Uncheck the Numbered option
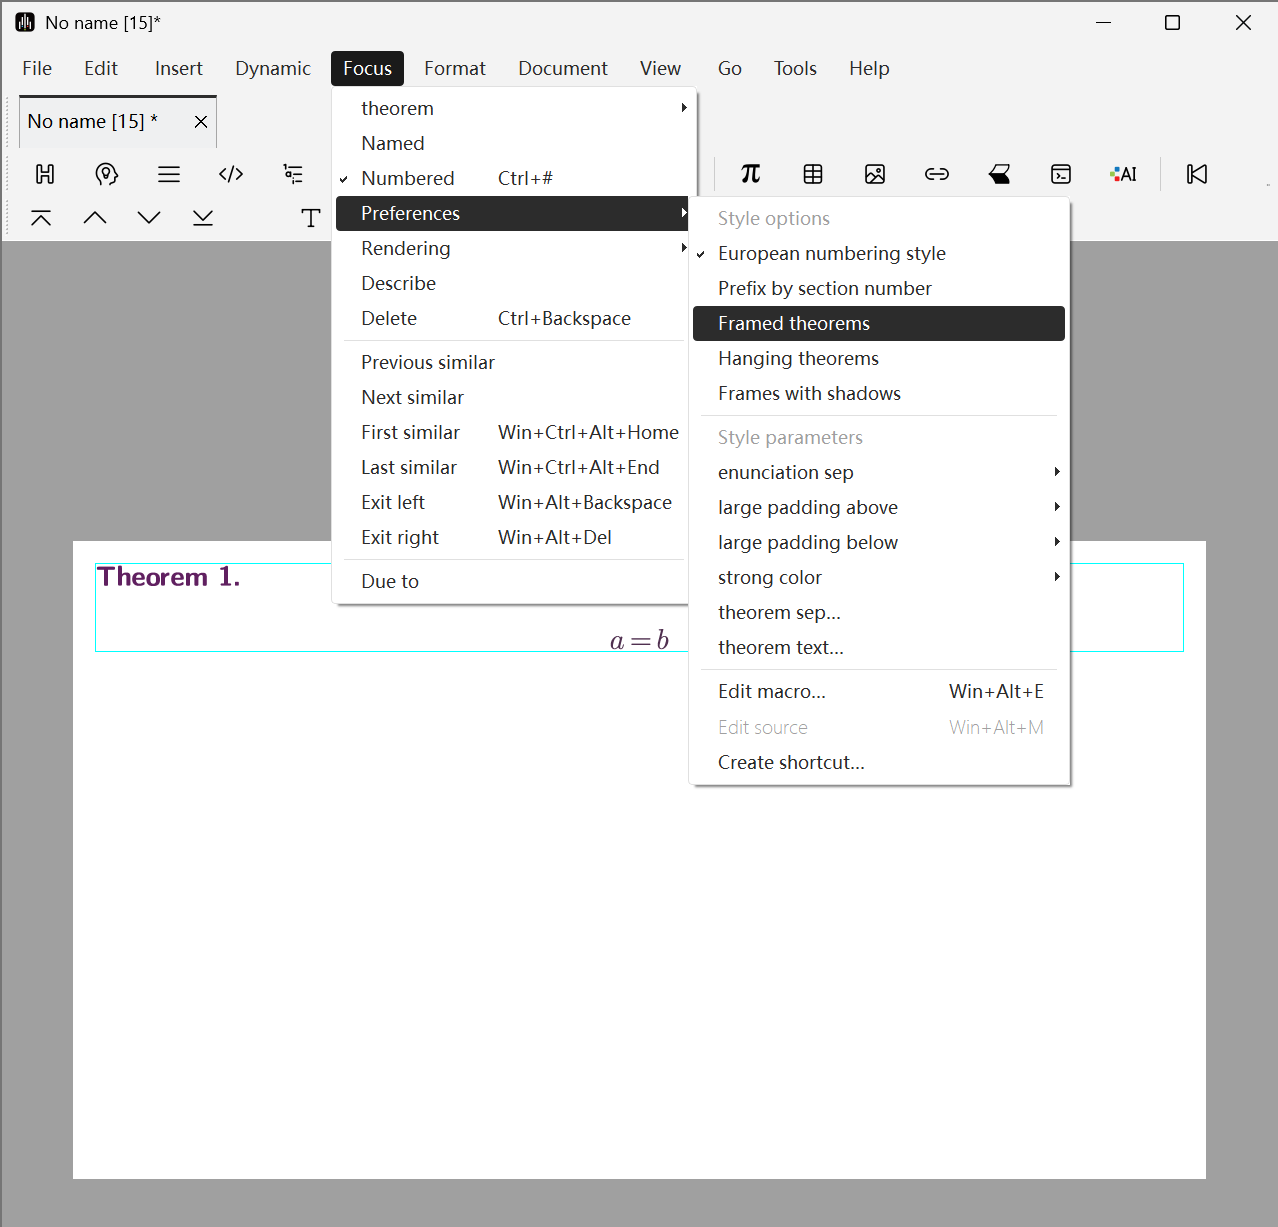 [x=408, y=178]
